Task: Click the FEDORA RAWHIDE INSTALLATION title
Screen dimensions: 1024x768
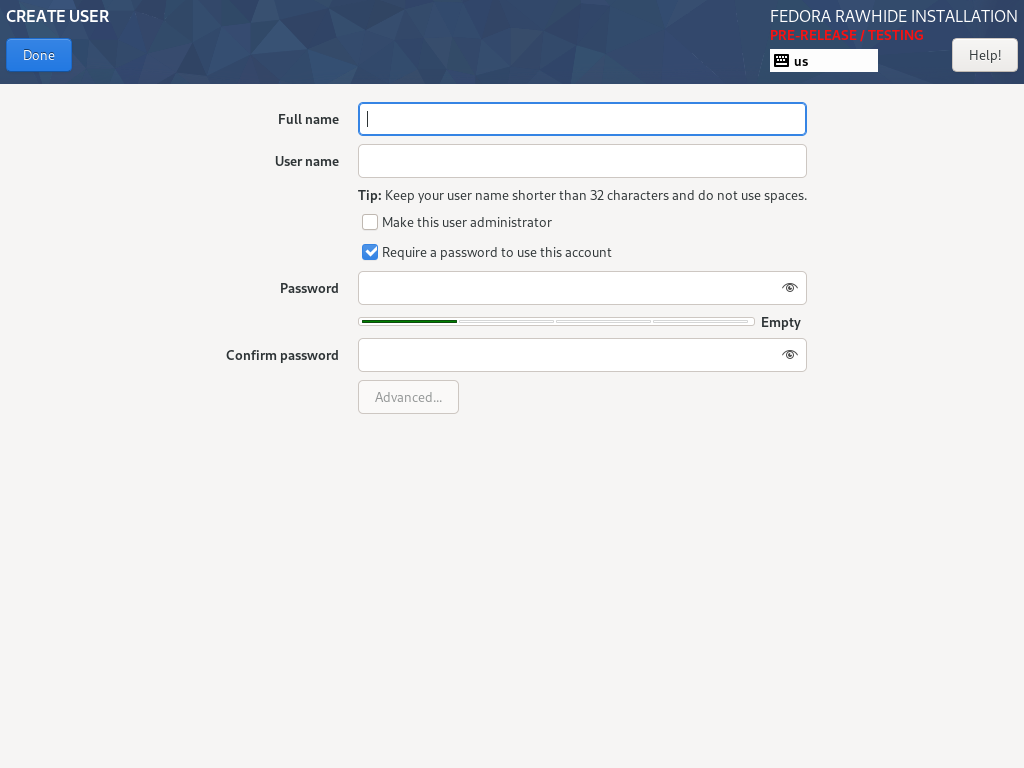Action: click(893, 16)
